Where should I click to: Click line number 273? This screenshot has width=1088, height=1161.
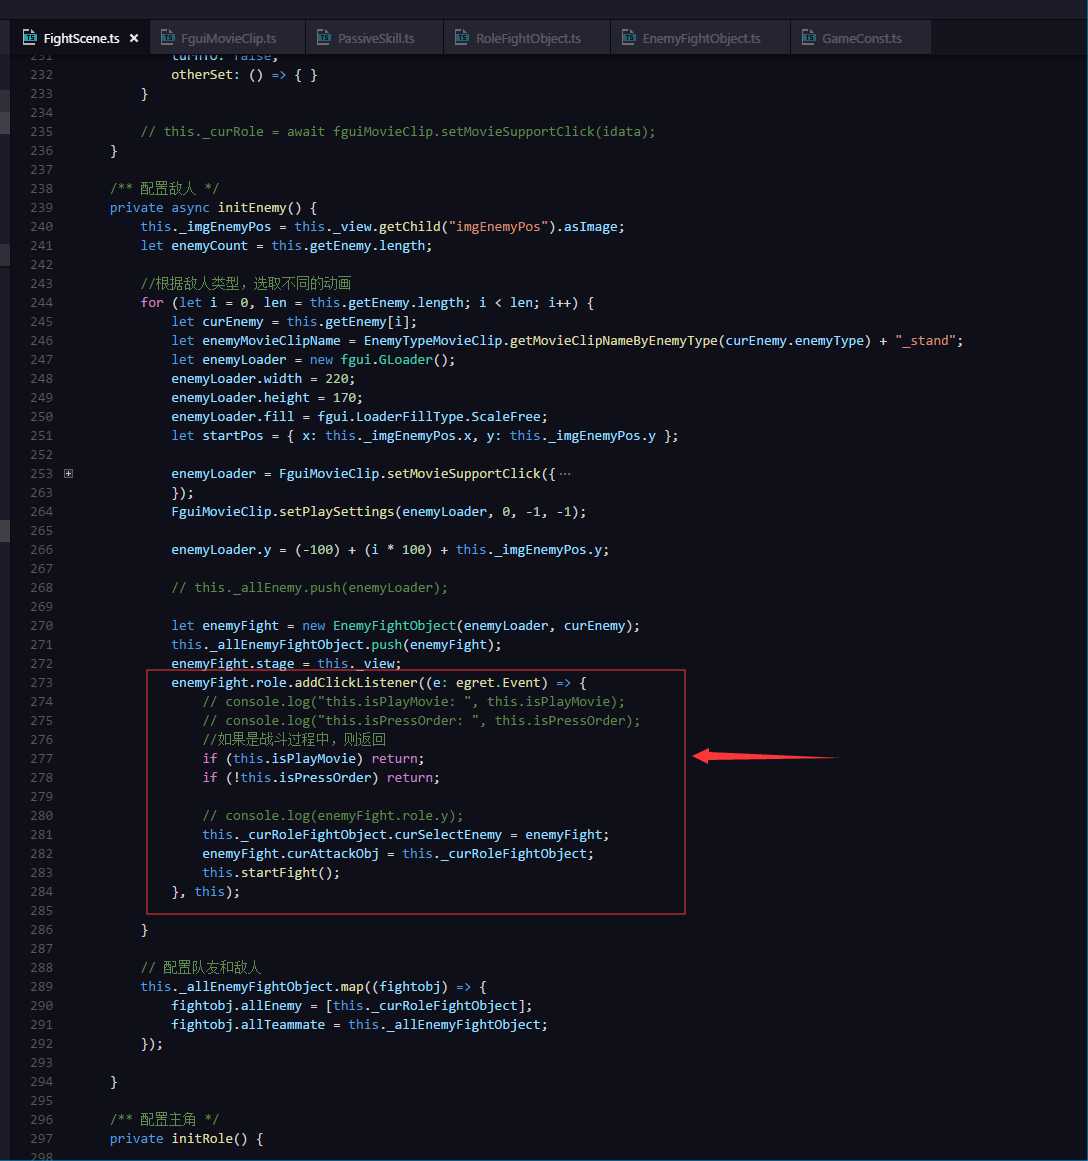tap(41, 683)
